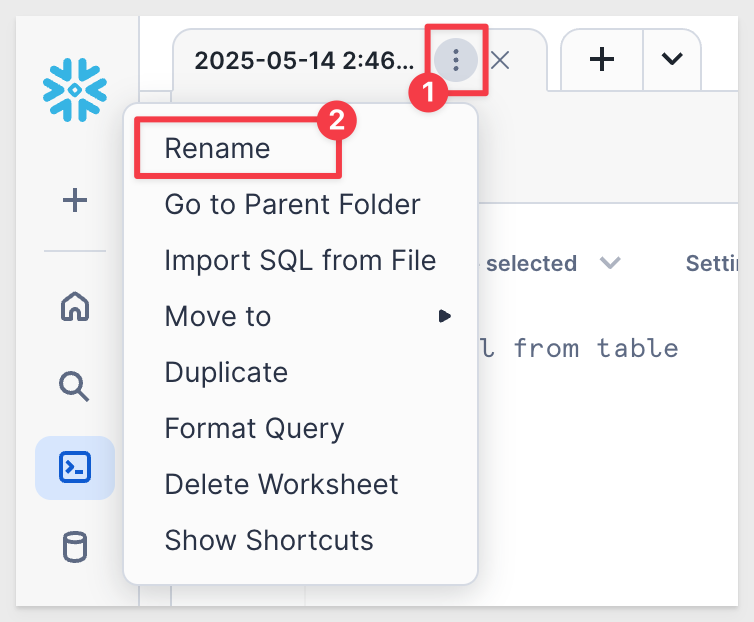The height and width of the screenshot is (622, 754).
Task: Choose Format Query menu entry
Action: [x=254, y=429]
